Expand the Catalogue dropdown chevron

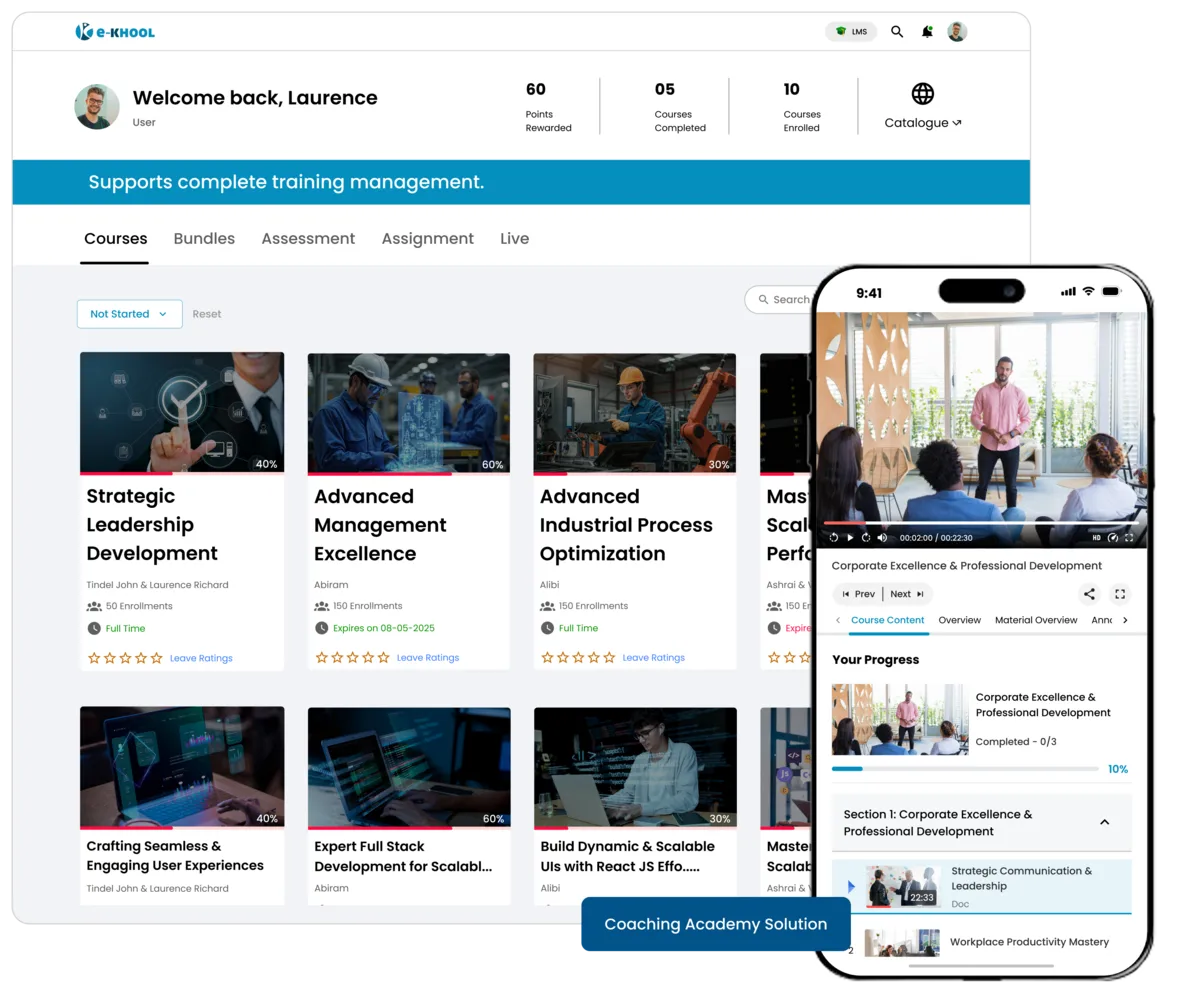(956, 123)
